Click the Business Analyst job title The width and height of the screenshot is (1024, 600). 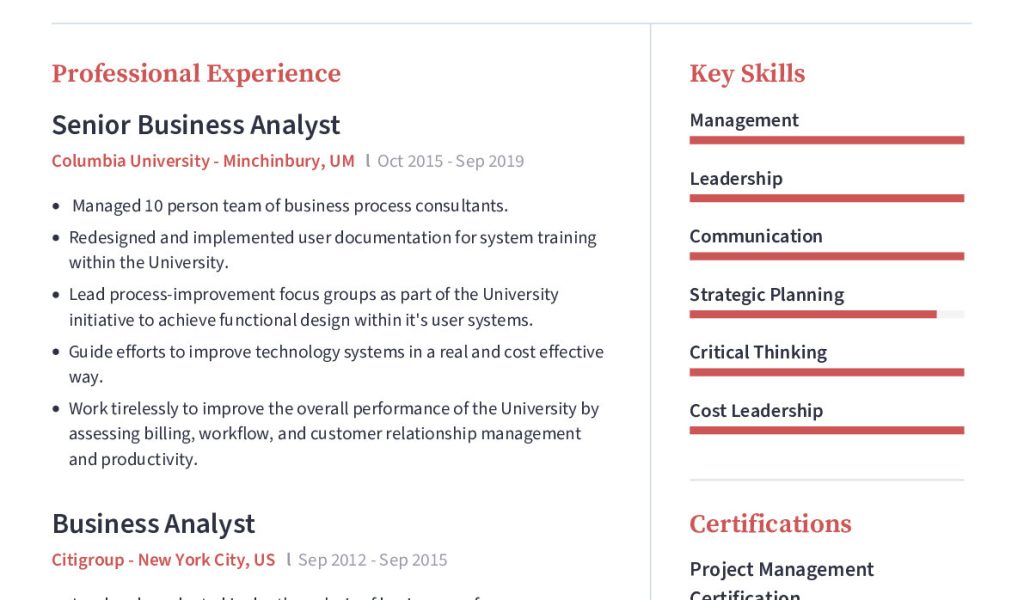coord(153,524)
